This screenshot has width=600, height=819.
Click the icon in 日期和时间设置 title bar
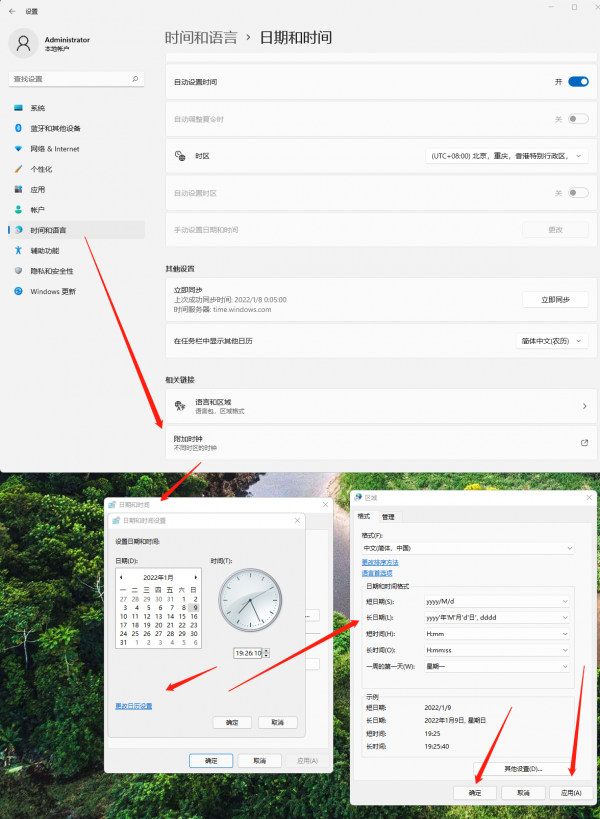116,520
